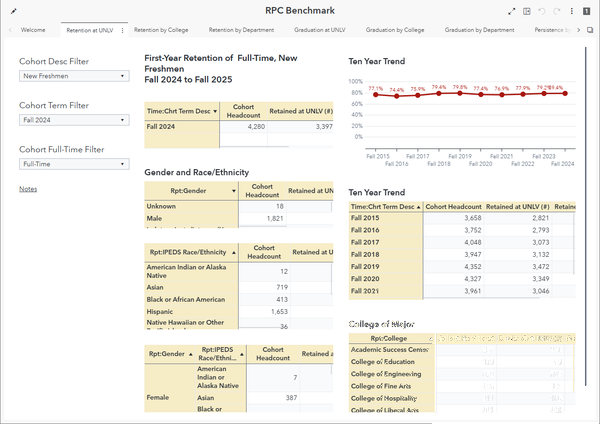The image size is (600, 424).
Task: Open the Retention by College tab
Action: coord(161,30)
